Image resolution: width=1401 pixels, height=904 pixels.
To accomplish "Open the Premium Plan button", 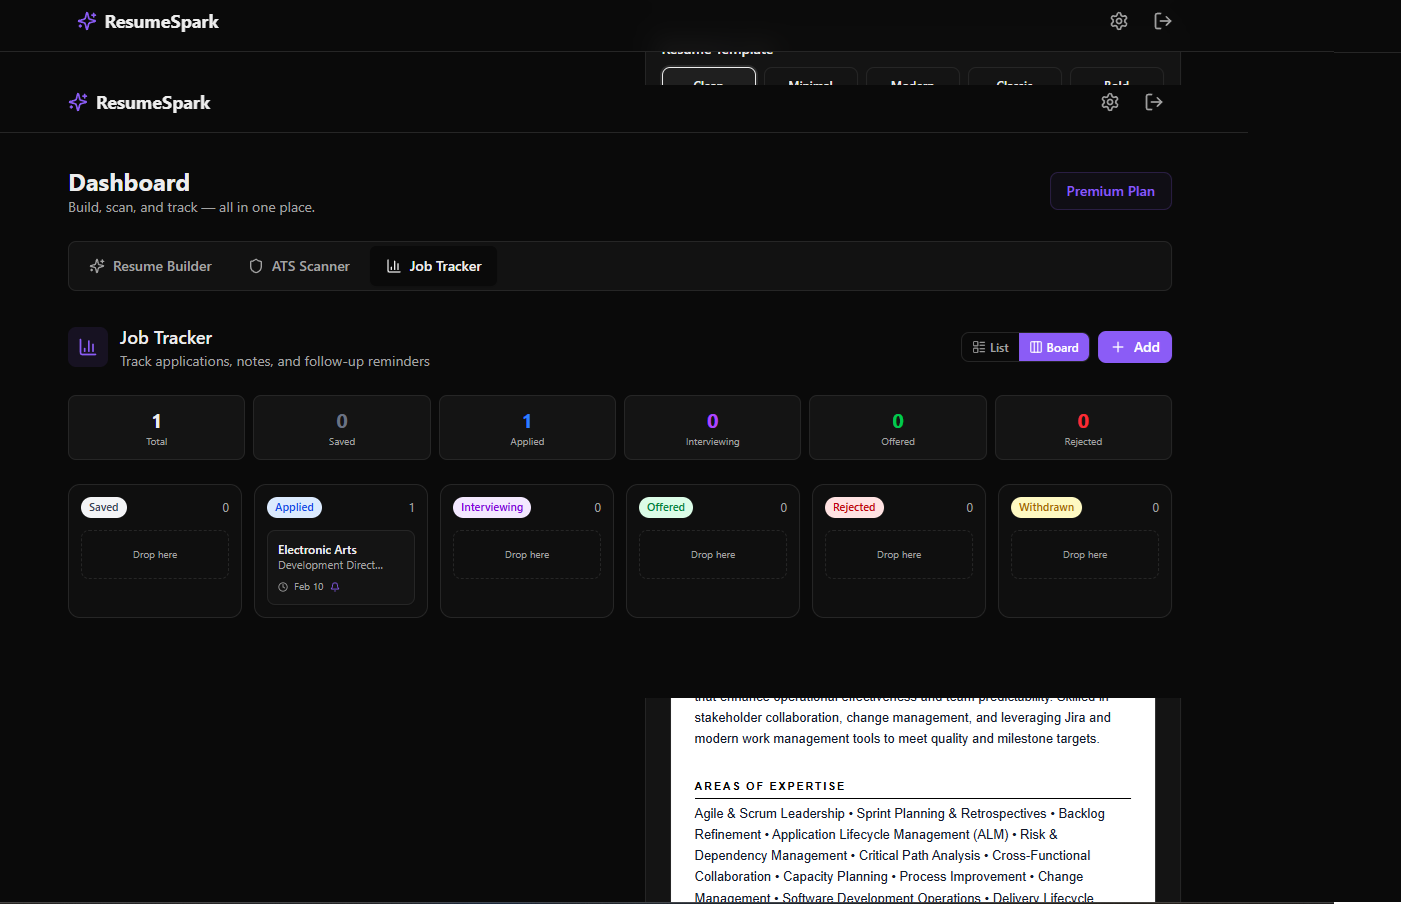I will click(1111, 191).
